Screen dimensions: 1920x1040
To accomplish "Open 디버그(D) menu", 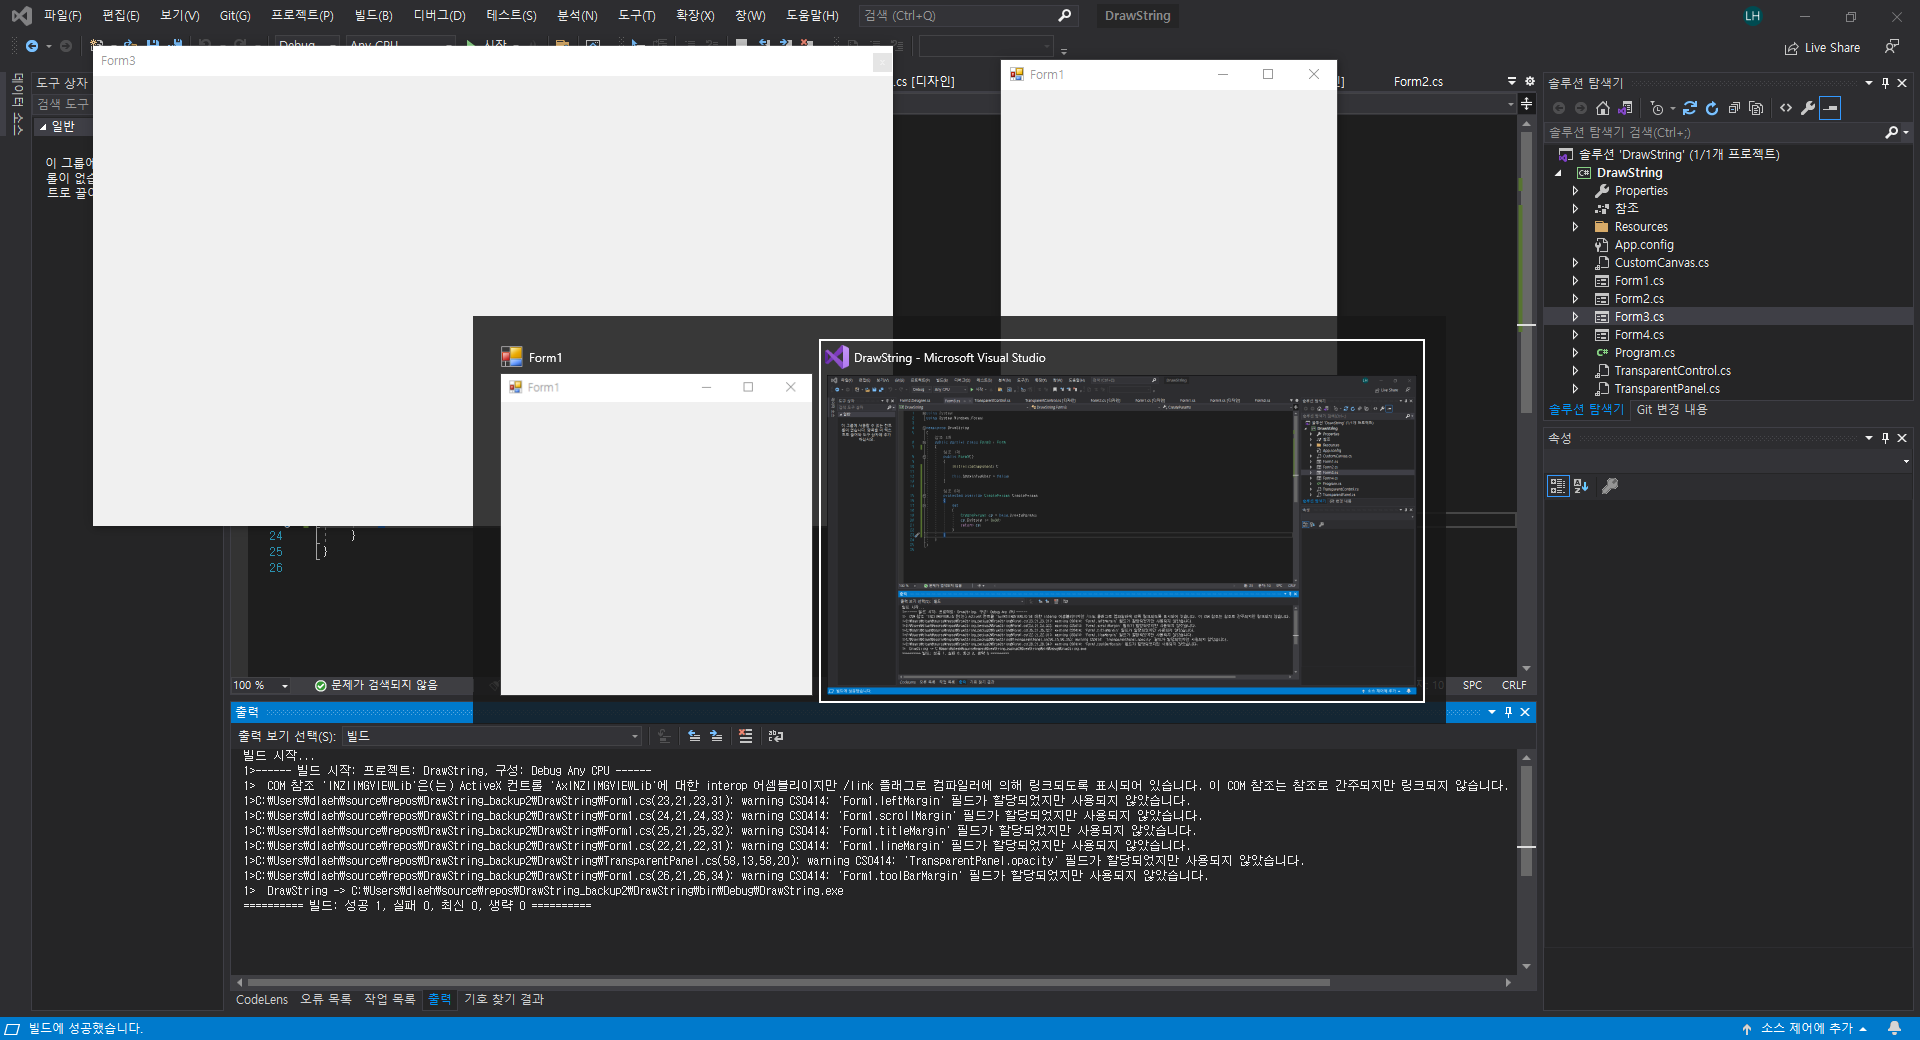I will point(440,16).
